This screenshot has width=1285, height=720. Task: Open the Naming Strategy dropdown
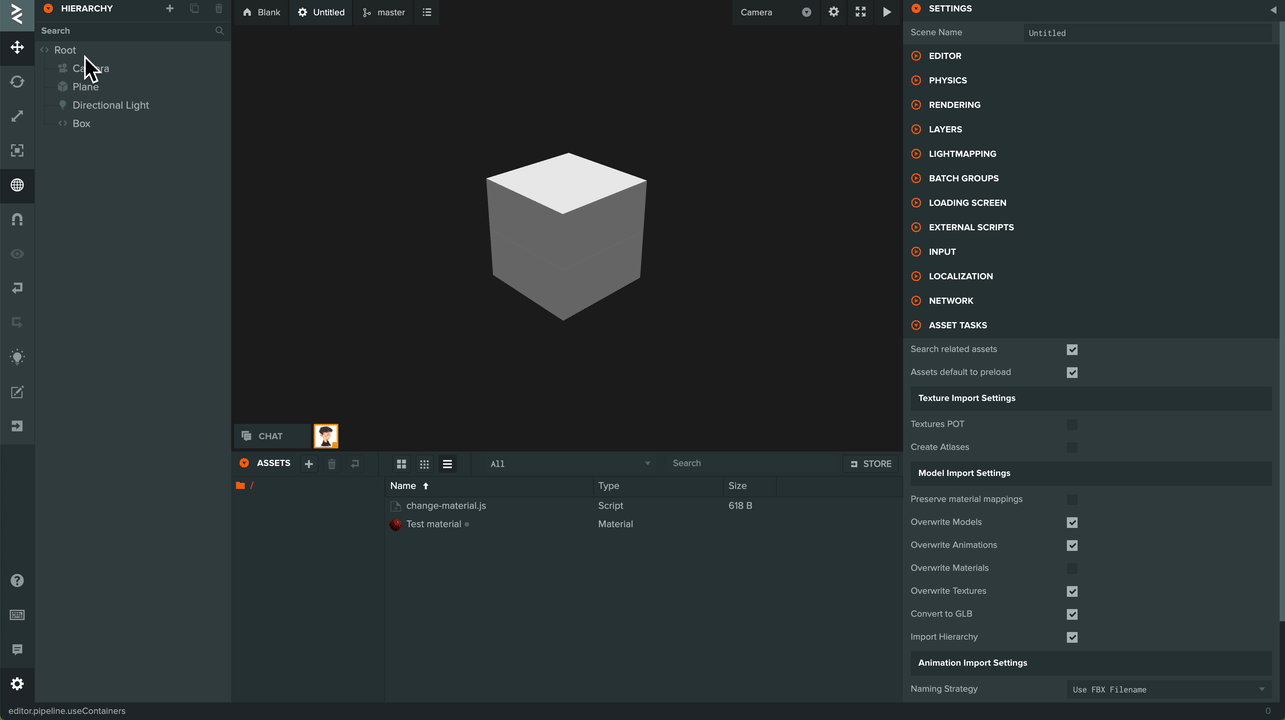[1169, 690]
